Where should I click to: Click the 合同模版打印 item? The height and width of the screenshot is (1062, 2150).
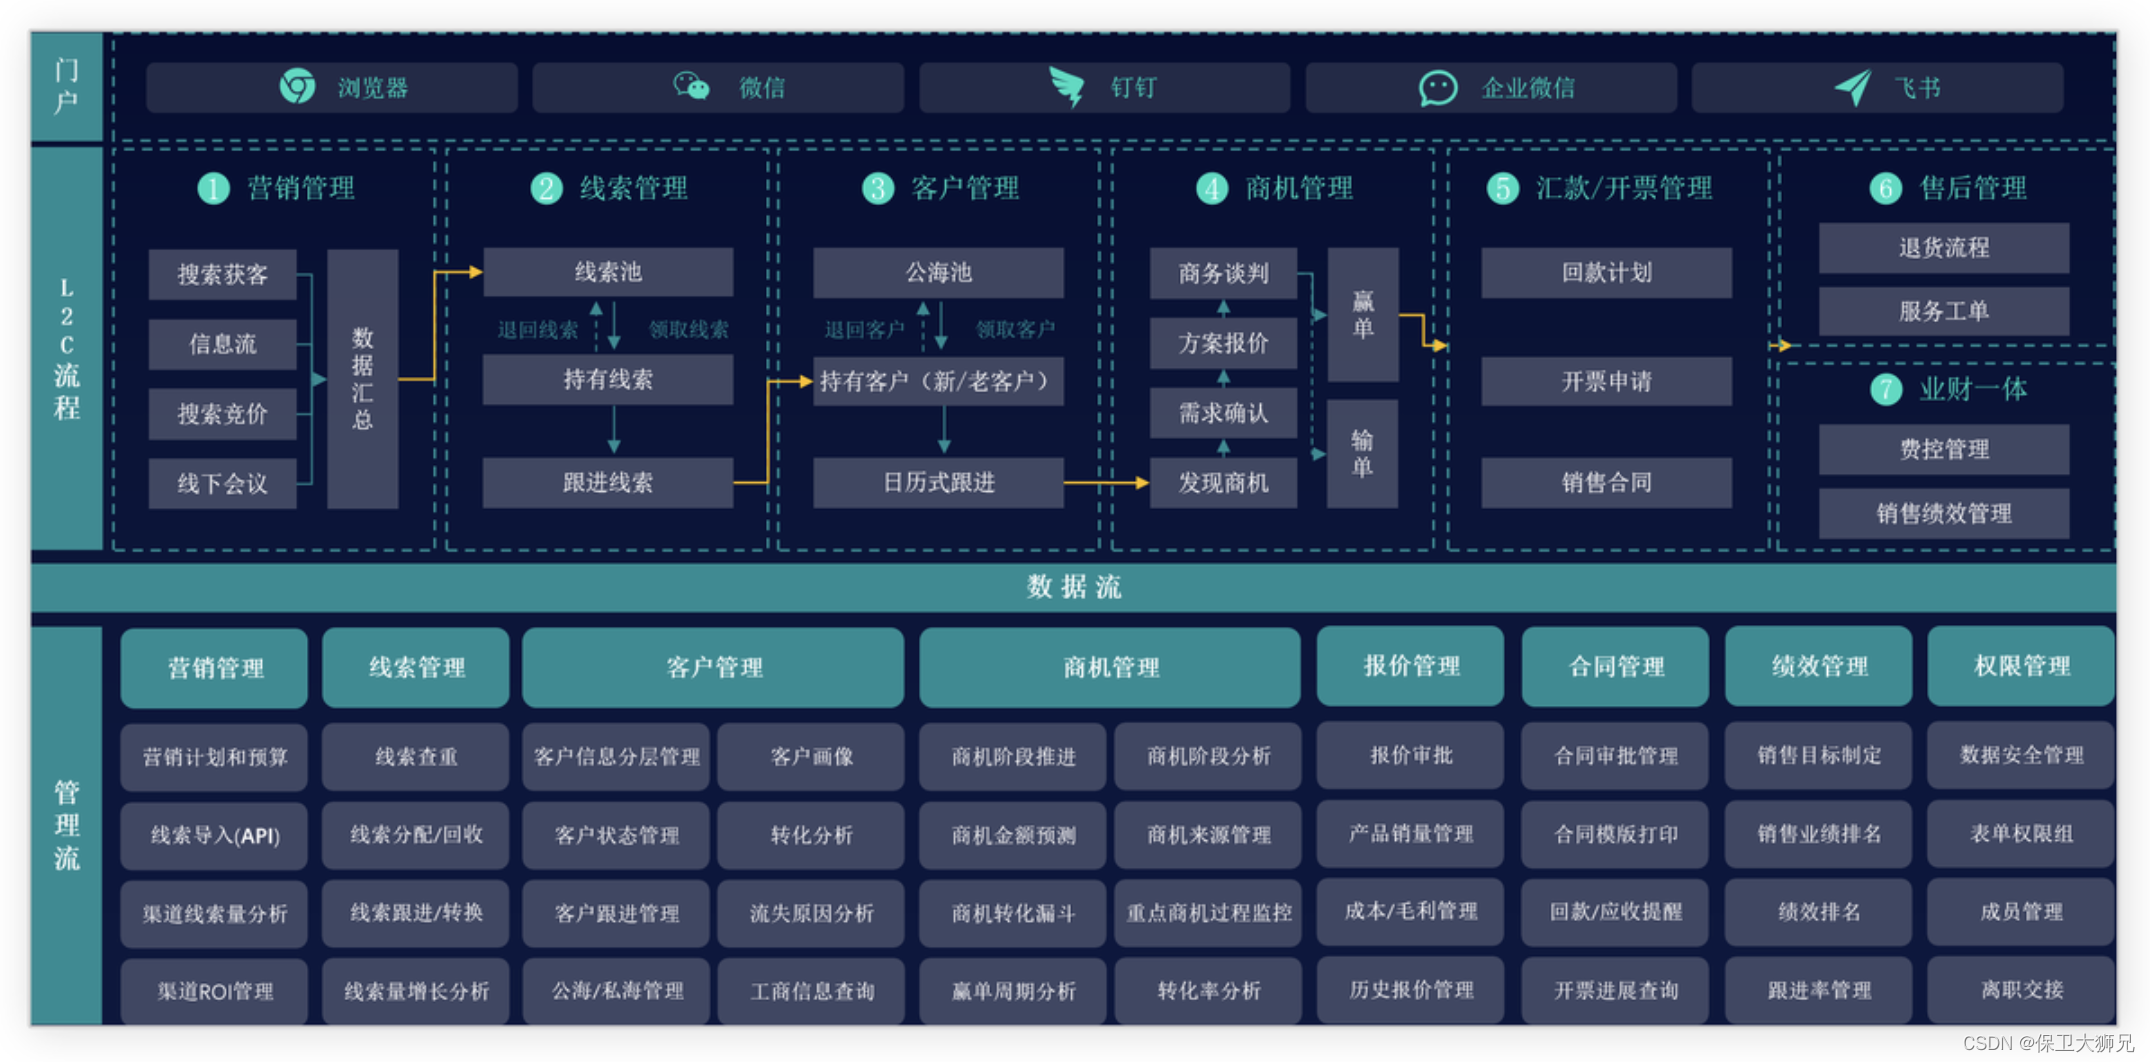tap(1615, 834)
